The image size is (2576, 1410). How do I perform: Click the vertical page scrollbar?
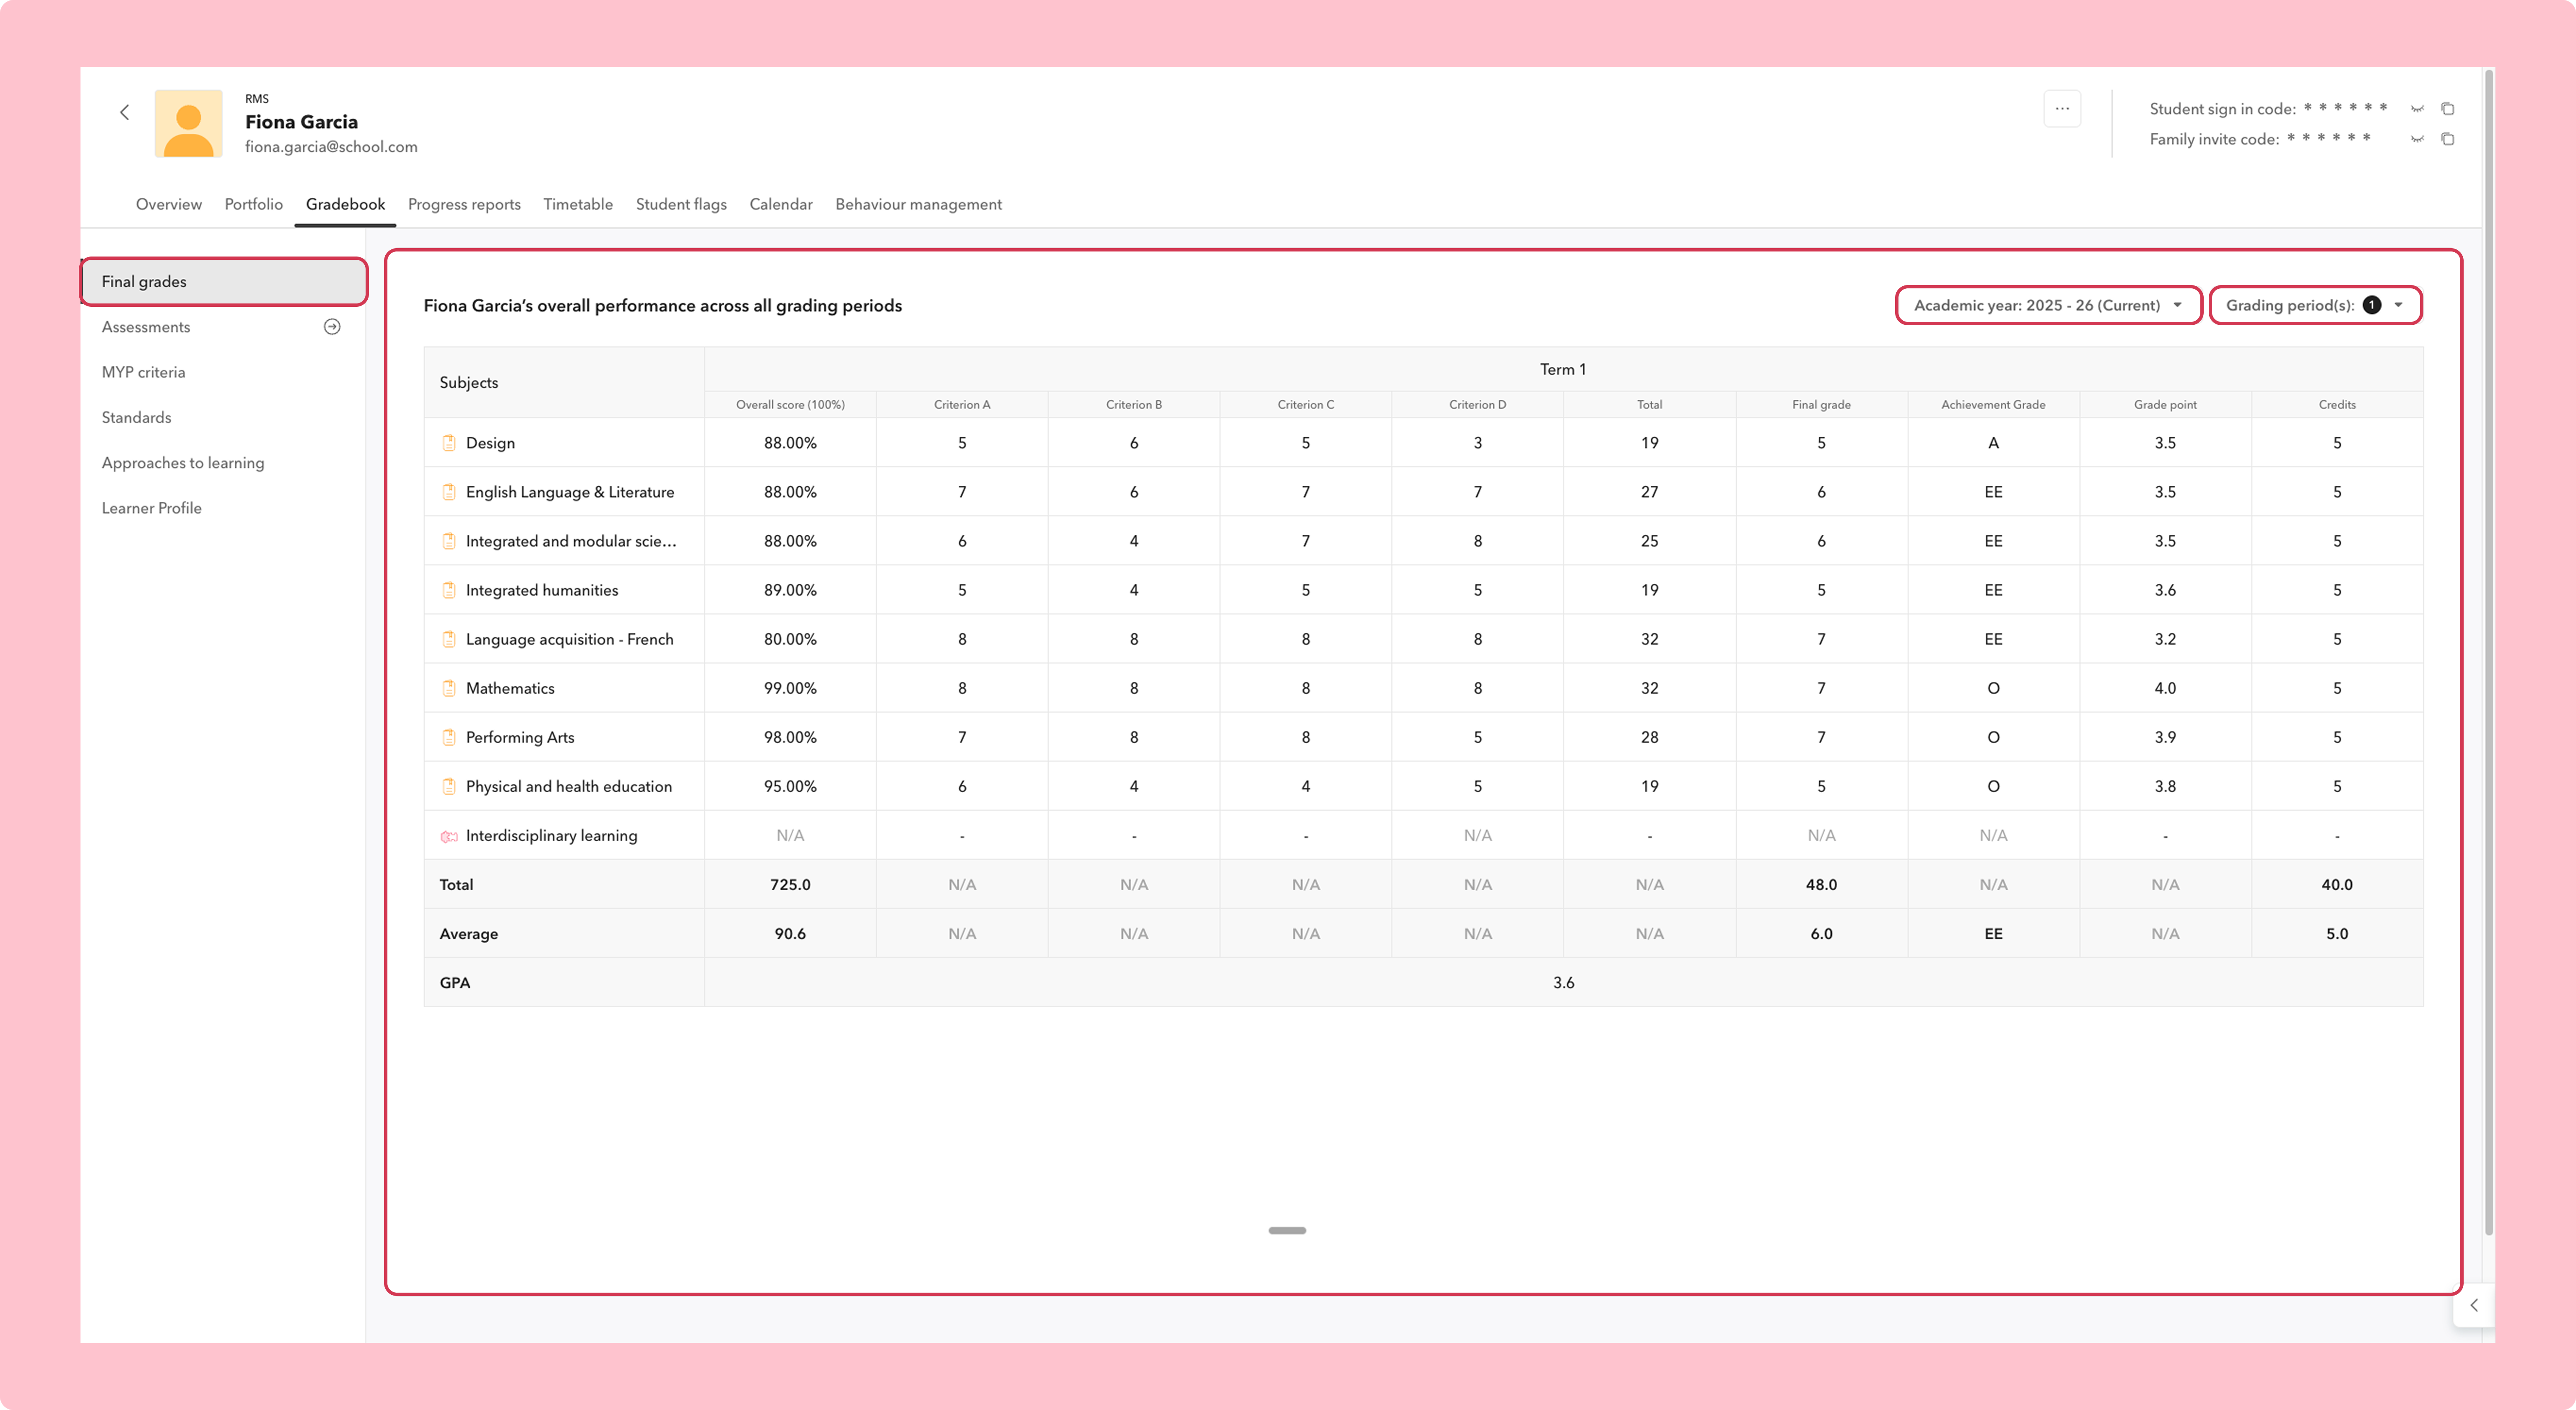click(x=2488, y=650)
